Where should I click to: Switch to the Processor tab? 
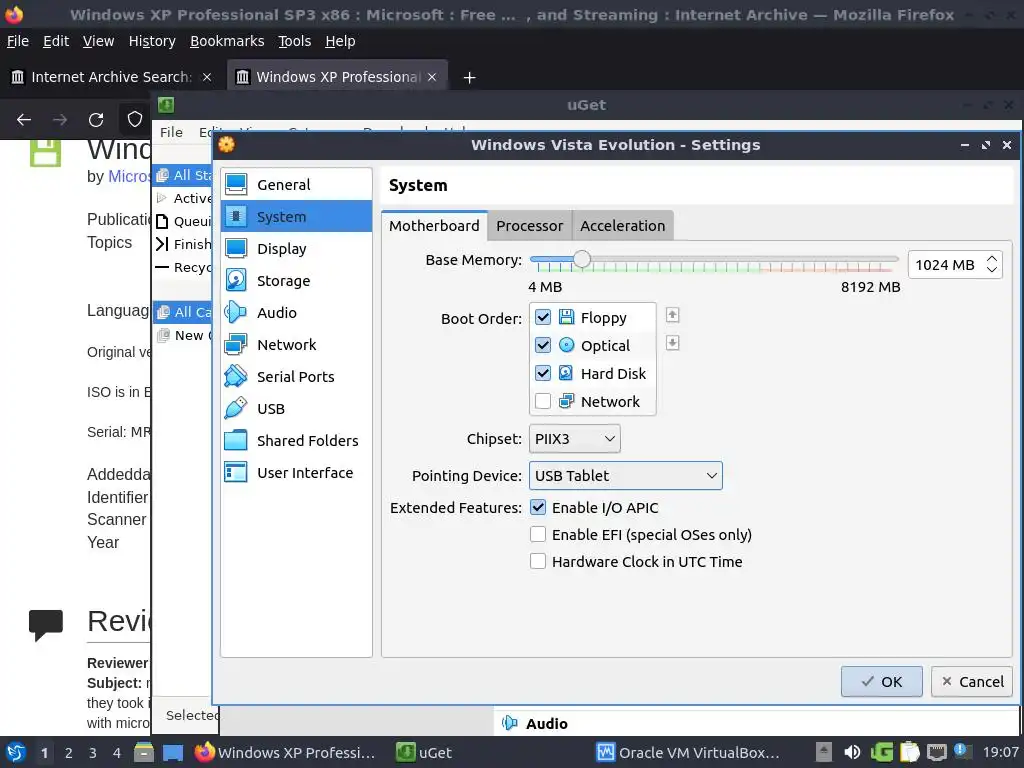click(530, 226)
